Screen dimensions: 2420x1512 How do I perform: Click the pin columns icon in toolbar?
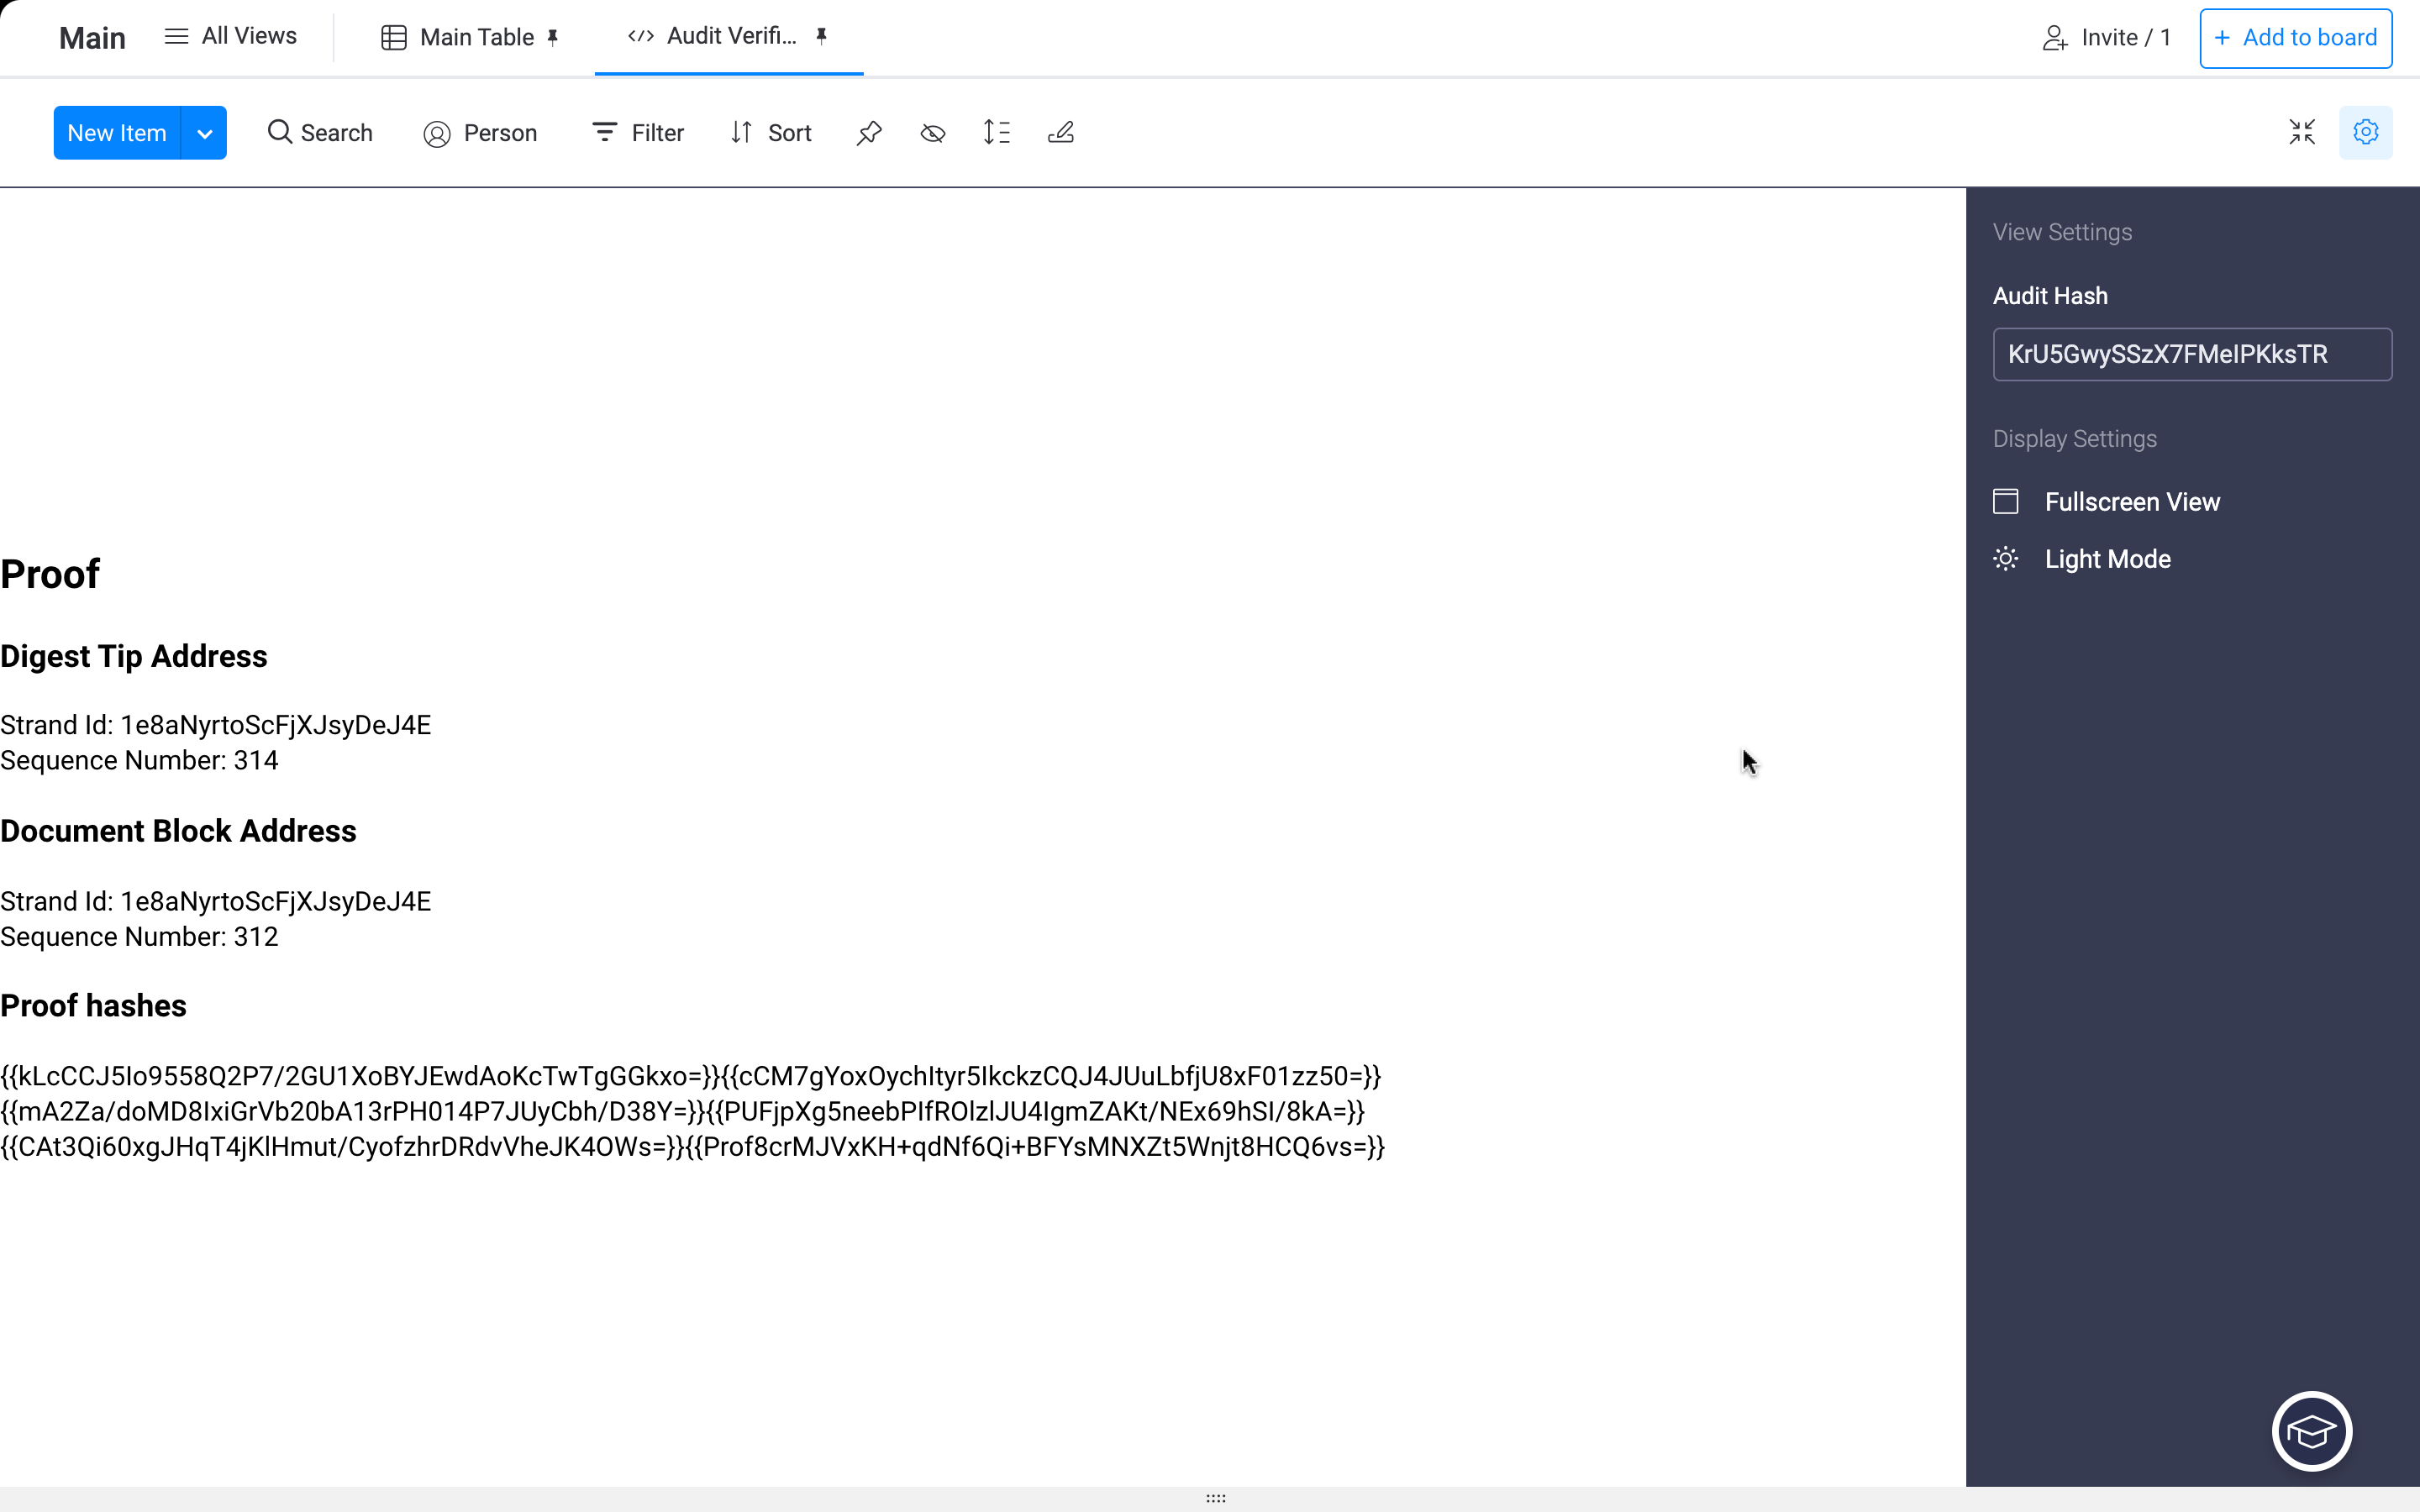(x=869, y=133)
